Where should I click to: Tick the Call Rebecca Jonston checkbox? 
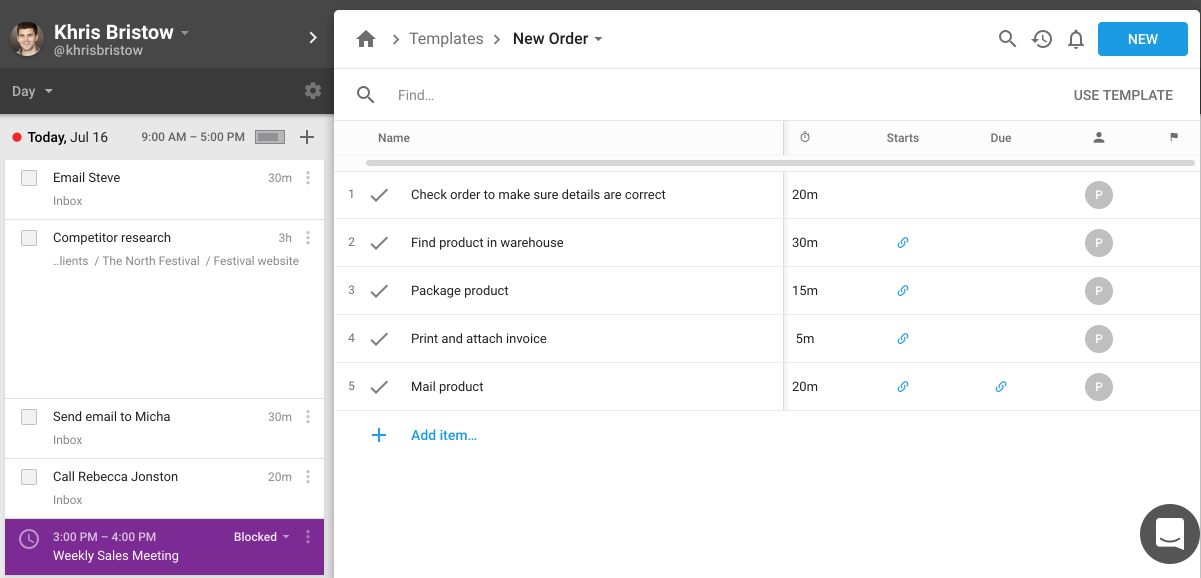29,477
